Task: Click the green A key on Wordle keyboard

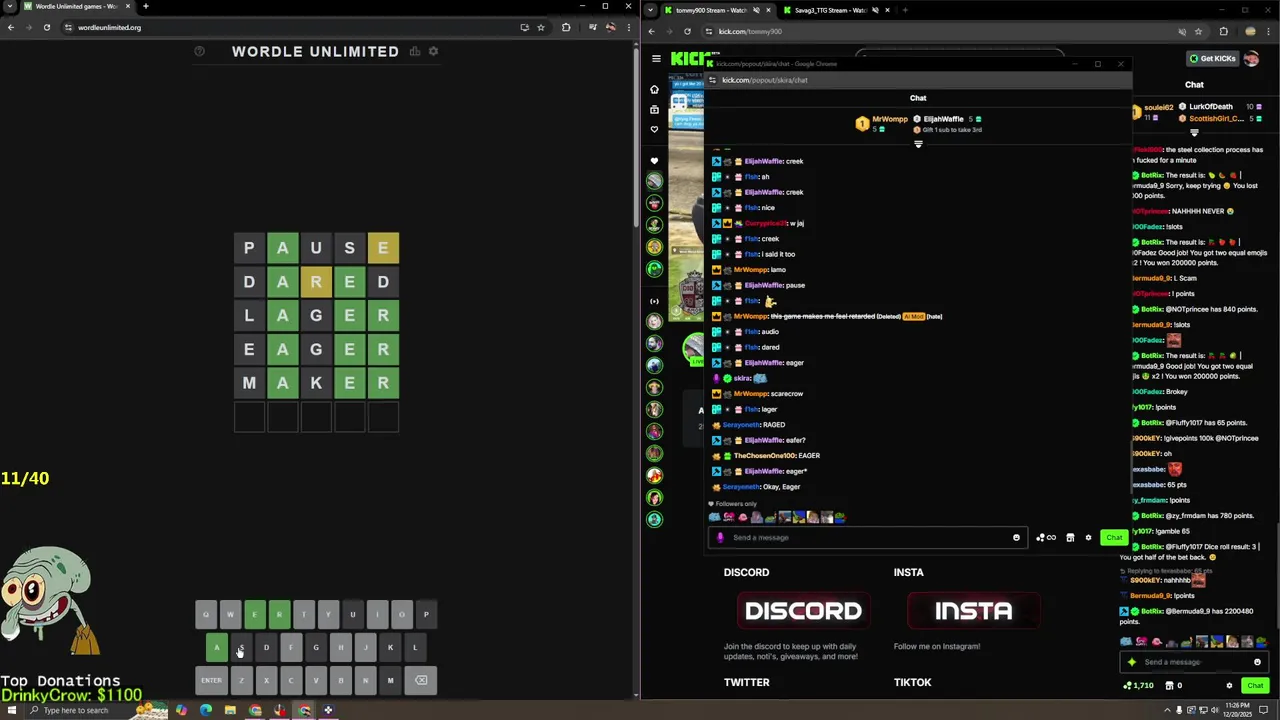Action: pyautogui.click(x=217, y=647)
